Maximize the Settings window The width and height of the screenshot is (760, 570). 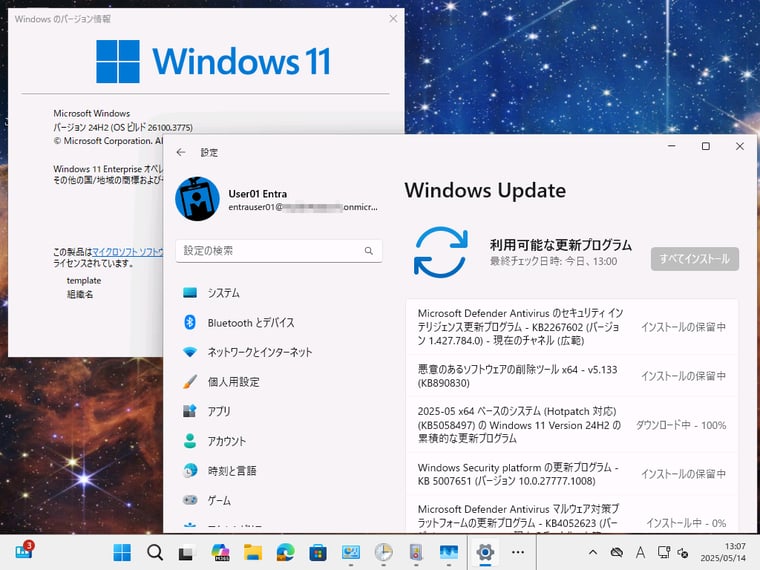click(706, 146)
